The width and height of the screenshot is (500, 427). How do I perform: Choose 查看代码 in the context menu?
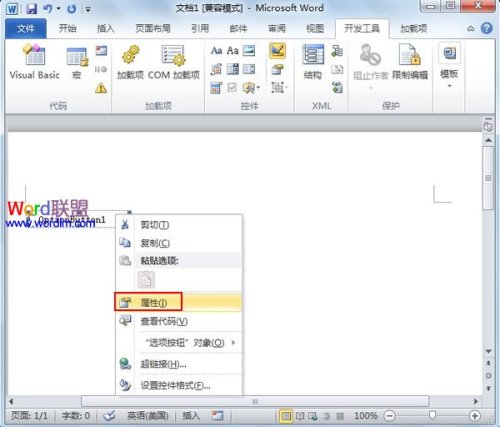coord(179,321)
